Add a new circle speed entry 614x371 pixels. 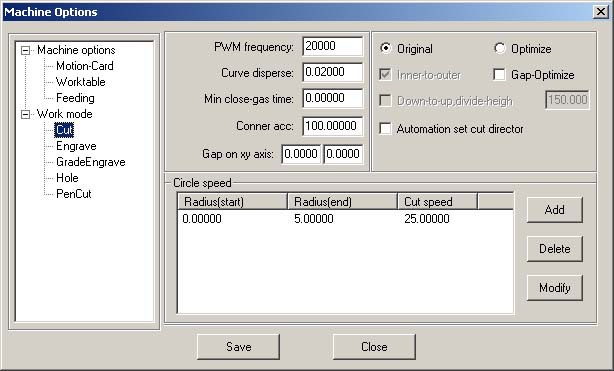[x=554, y=210]
